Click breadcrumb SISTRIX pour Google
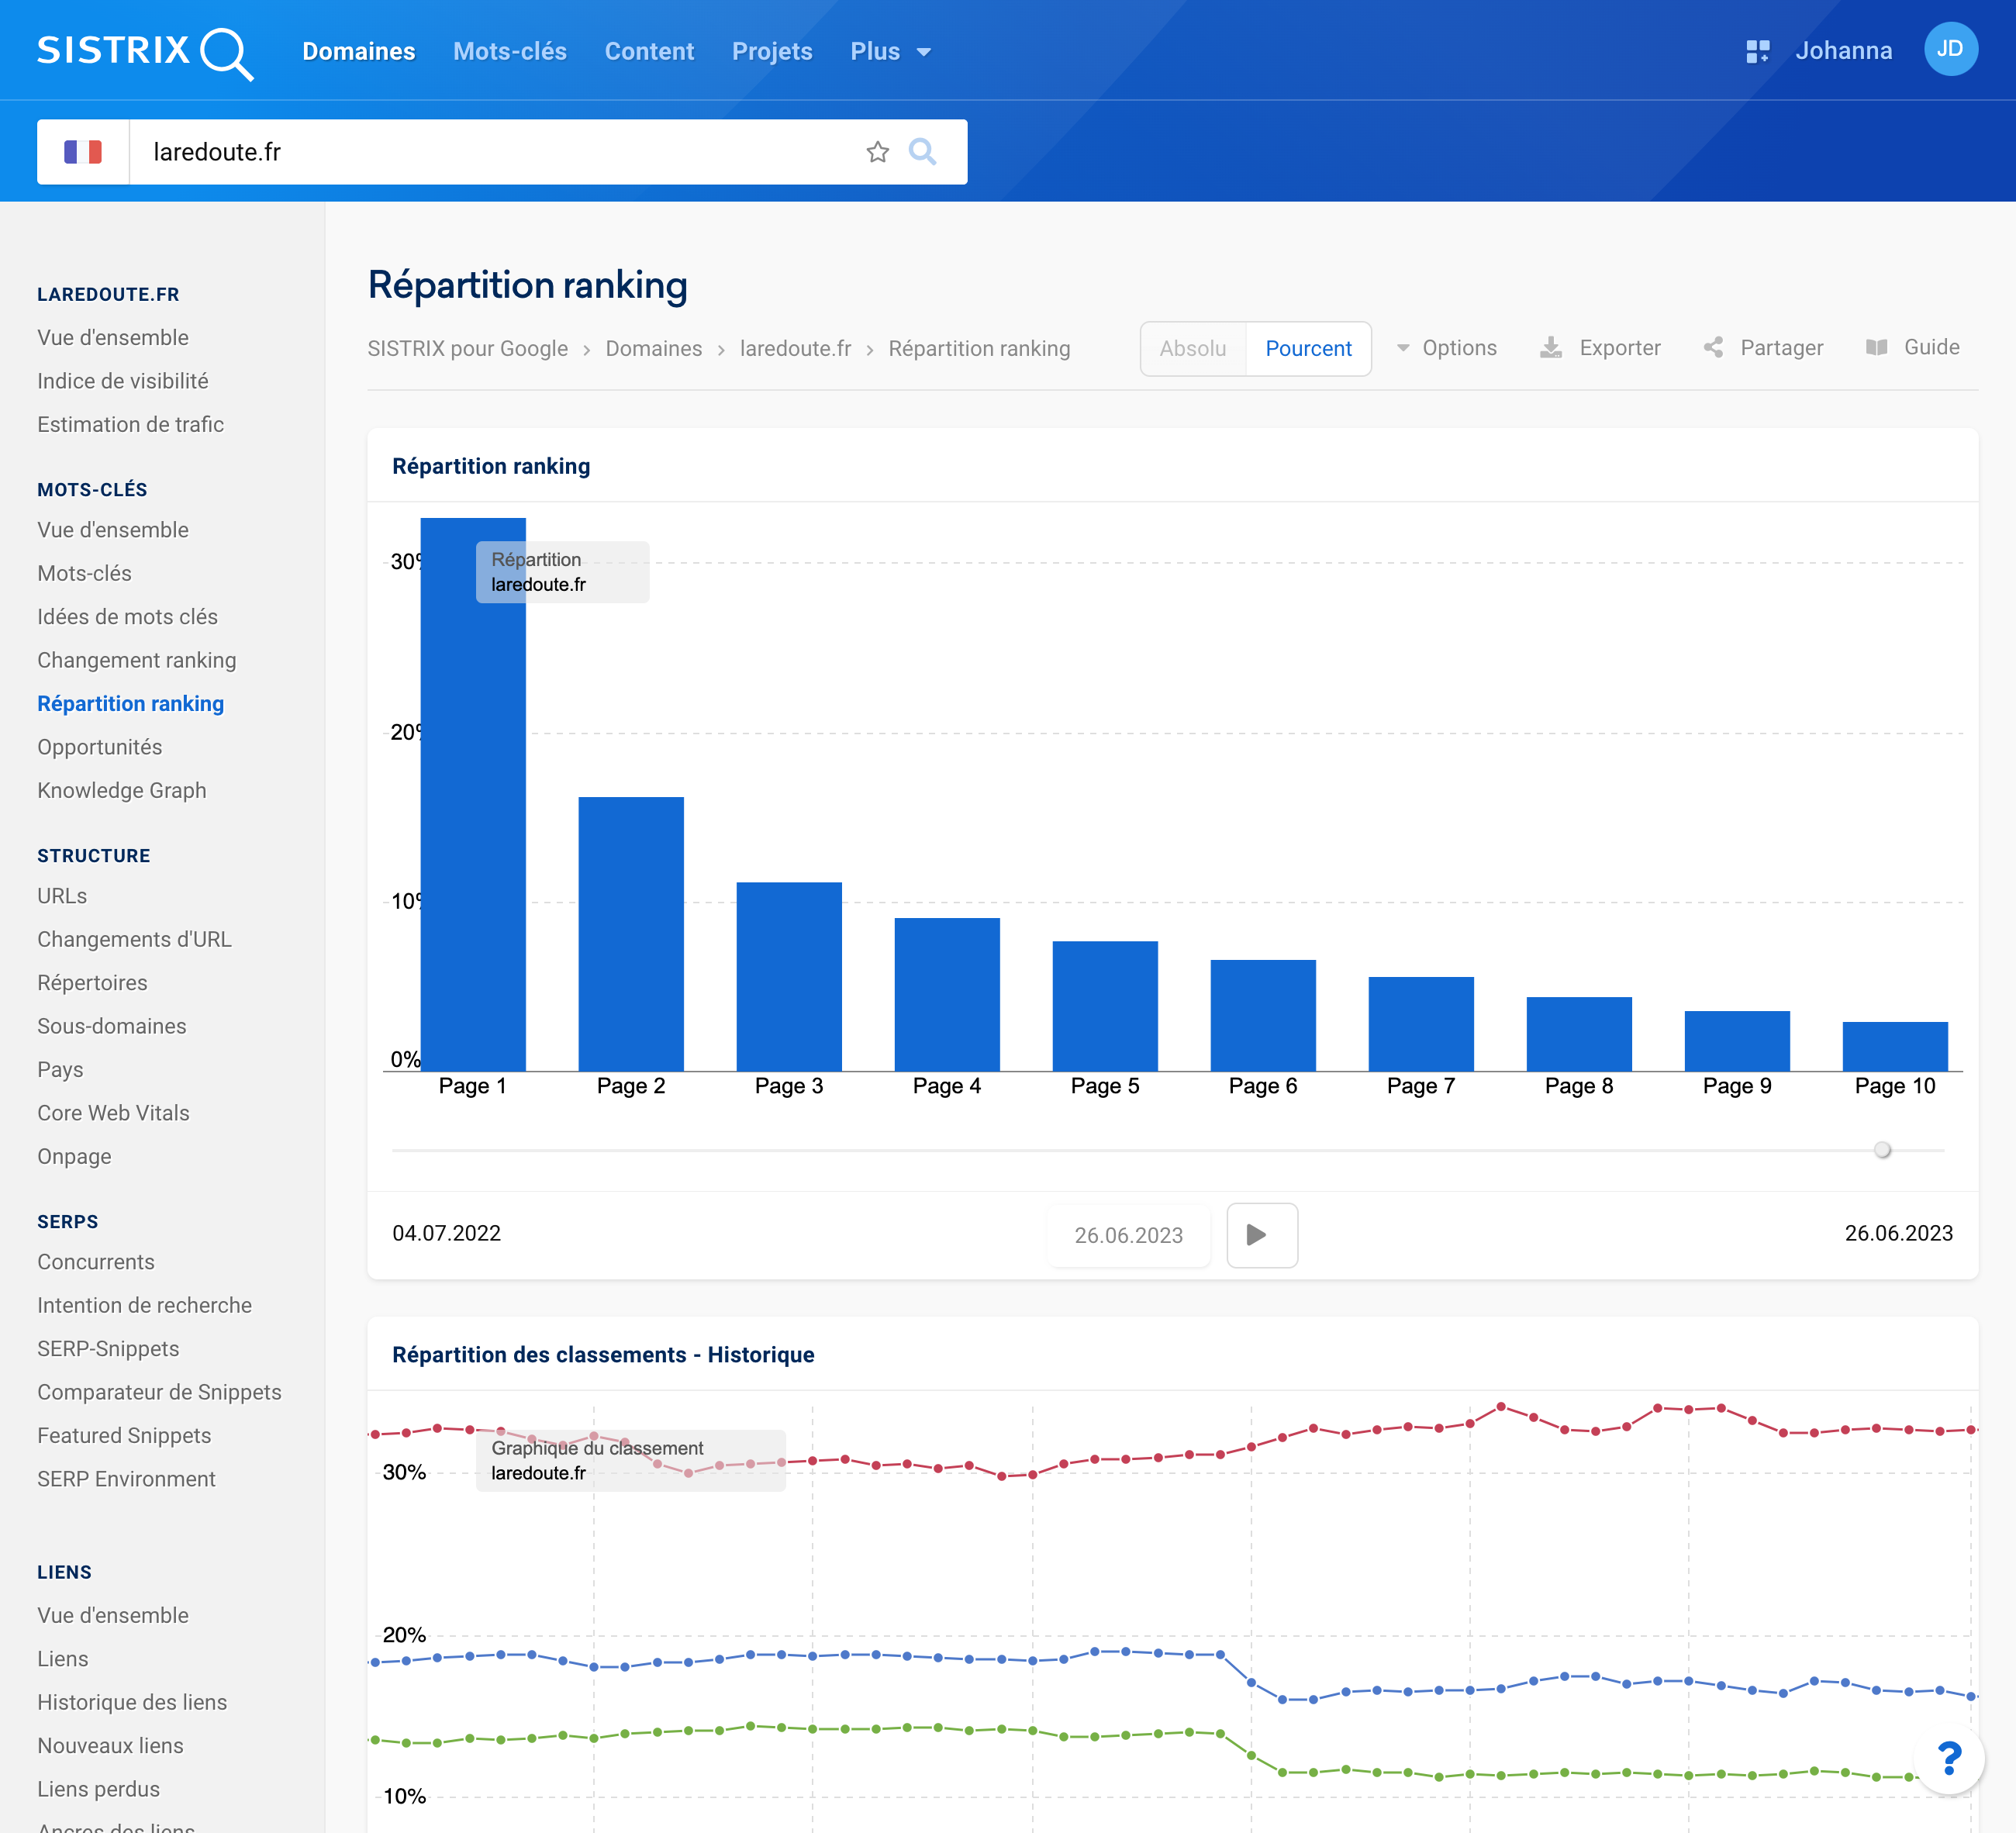This screenshot has width=2016, height=1833. tap(467, 349)
